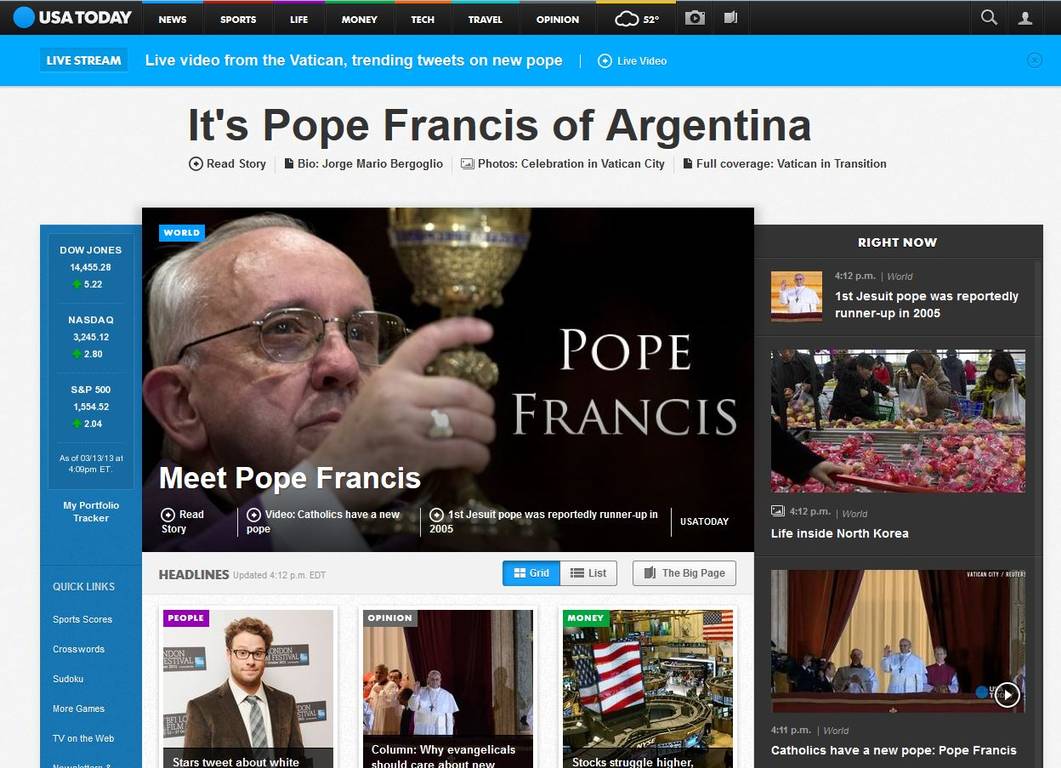Image resolution: width=1061 pixels, height=768 pixels.
Task: Click the Live Video play icon
Action: 604,61
